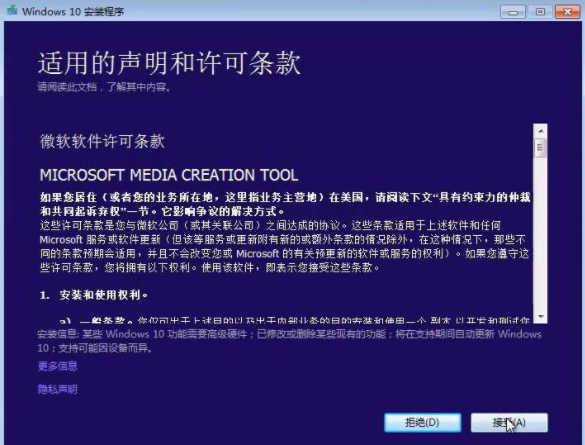Click the Windows 10 安装程序 title bar text

[73, 12]
